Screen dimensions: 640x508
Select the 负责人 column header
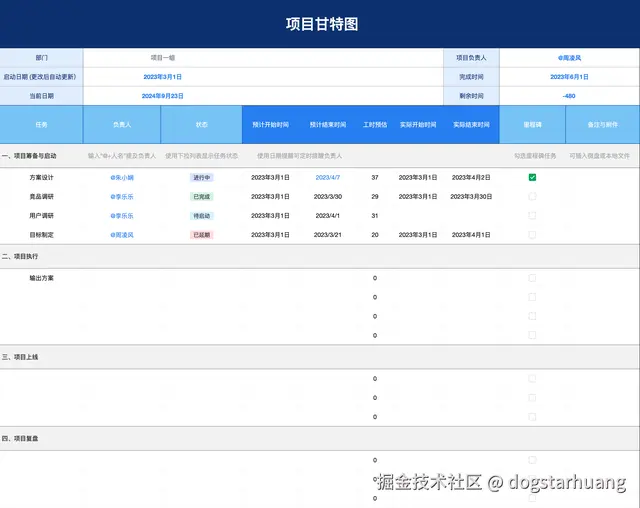tap(122, 124)
